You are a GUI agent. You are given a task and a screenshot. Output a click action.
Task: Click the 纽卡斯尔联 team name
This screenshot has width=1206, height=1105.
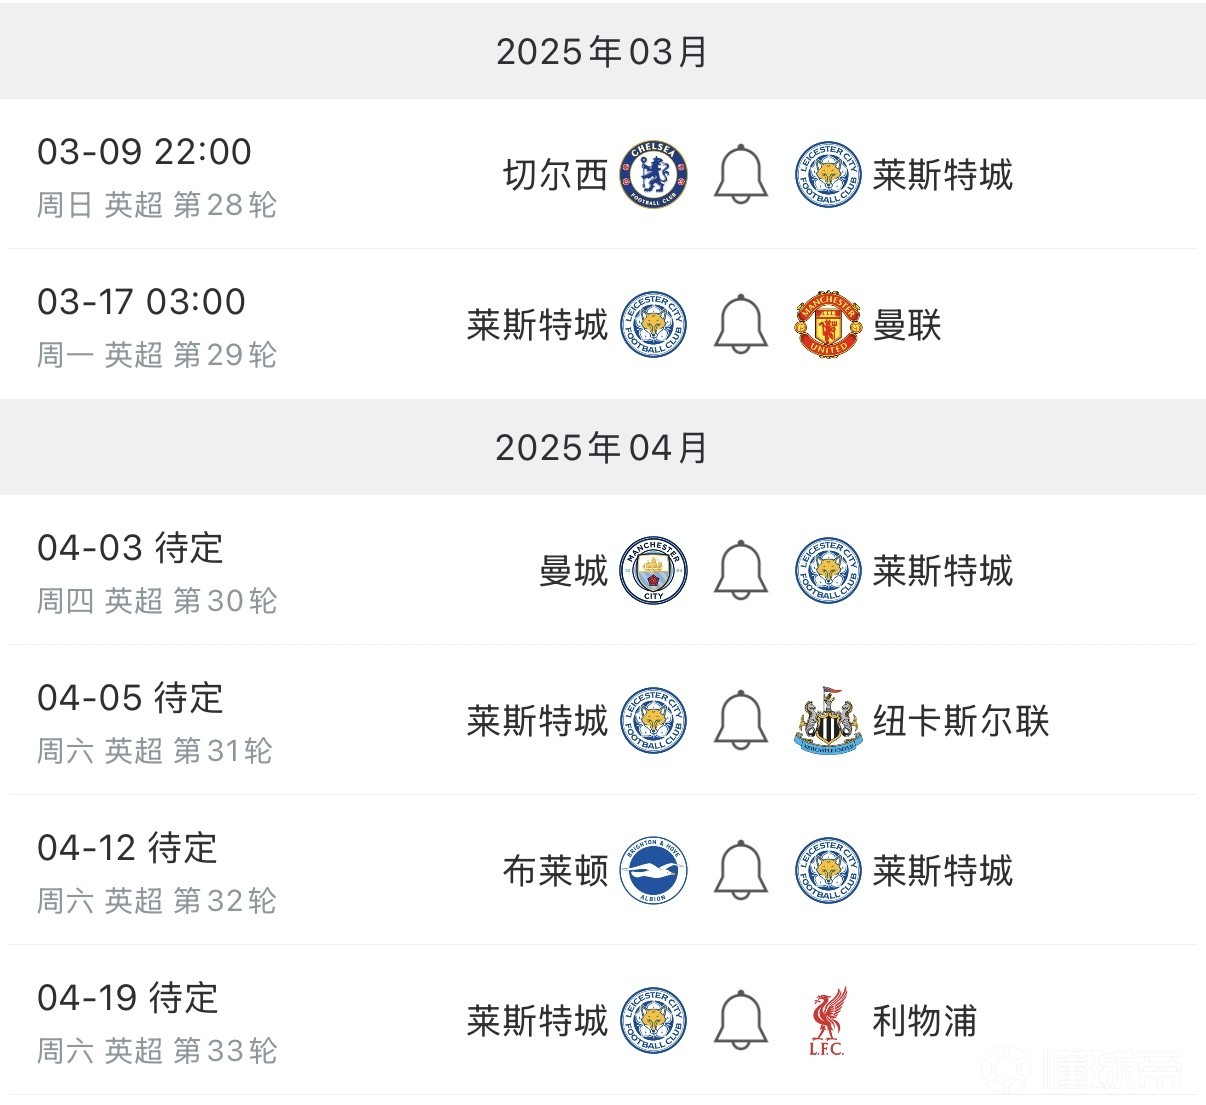pyautogui.click(x=960, y=721)
